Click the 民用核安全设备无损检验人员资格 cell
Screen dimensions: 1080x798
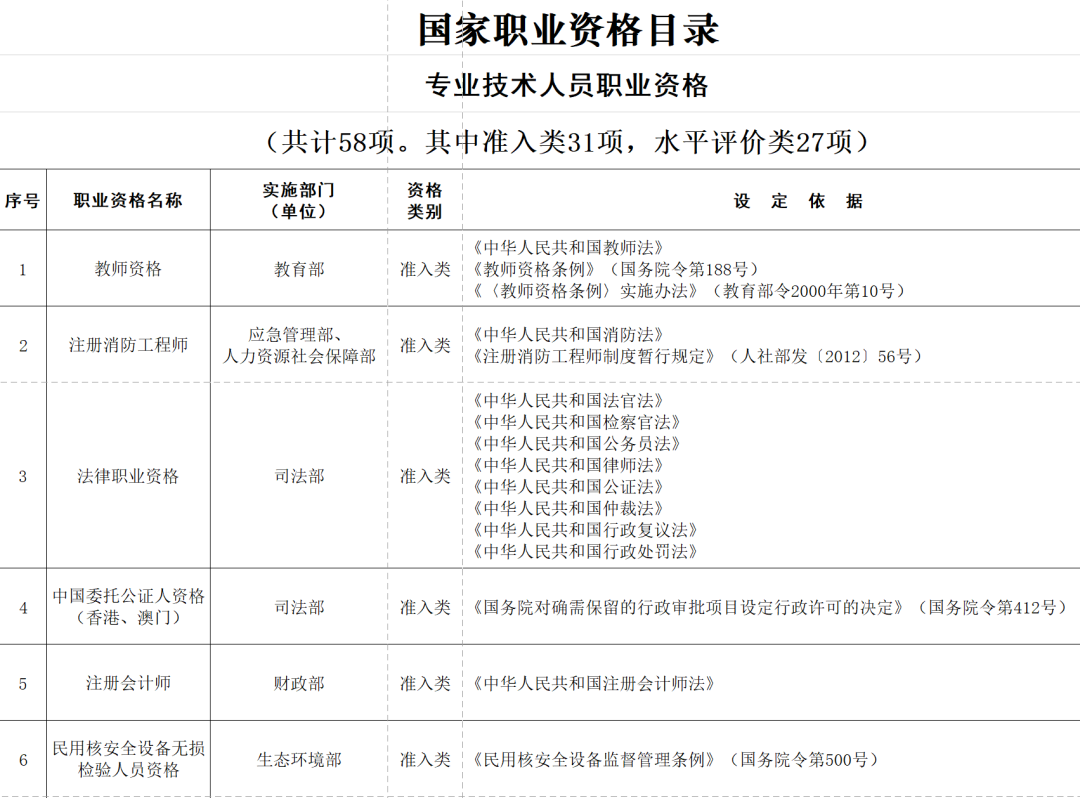coord(128,759)
